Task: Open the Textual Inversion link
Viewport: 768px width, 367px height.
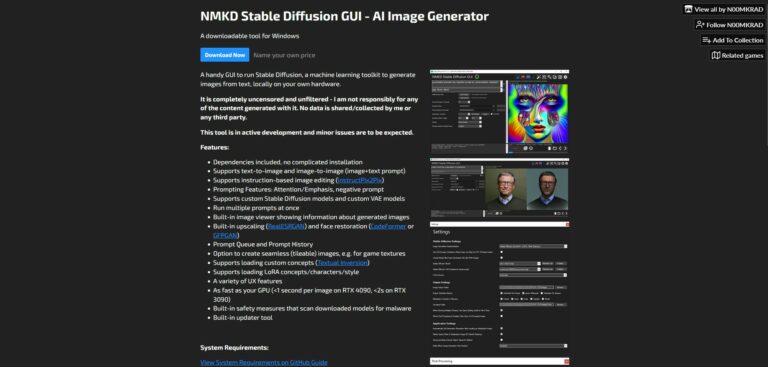Action: [x=342, y=263]
